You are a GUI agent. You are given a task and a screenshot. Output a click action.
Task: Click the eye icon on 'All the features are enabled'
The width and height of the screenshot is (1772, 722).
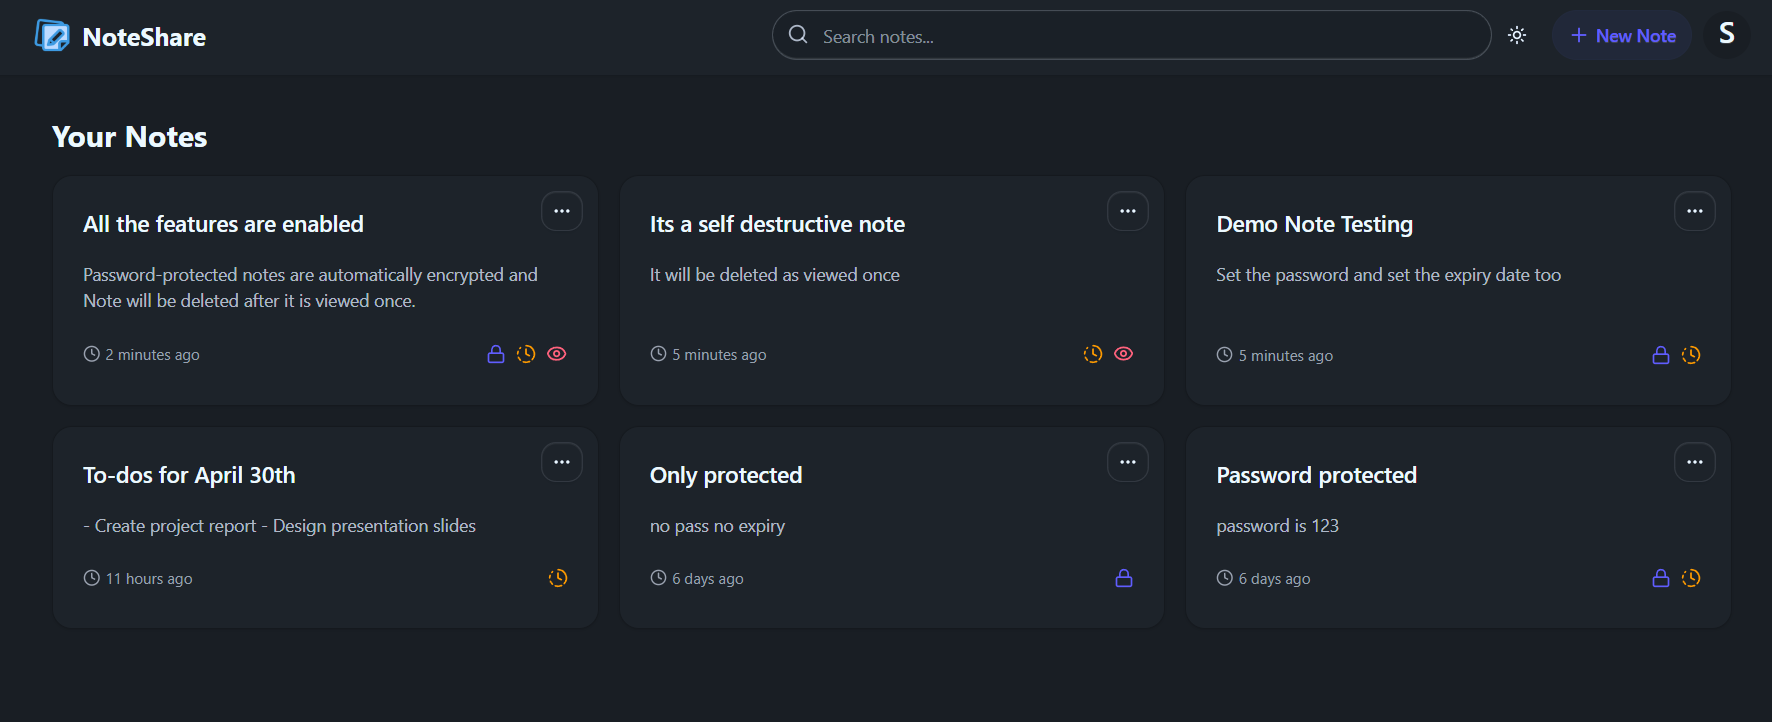click(557, 354)
